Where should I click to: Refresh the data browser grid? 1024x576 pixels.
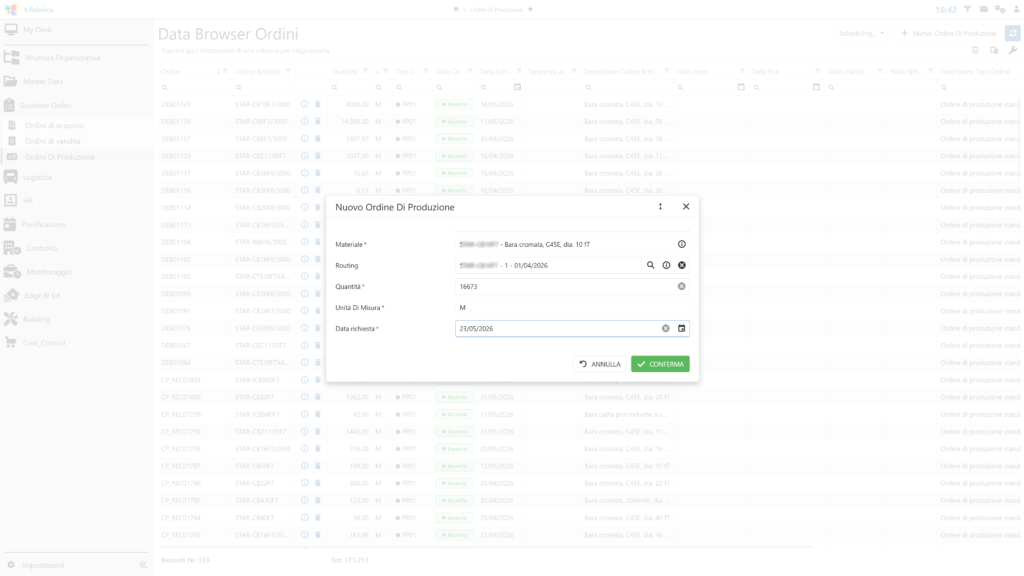1013,33
